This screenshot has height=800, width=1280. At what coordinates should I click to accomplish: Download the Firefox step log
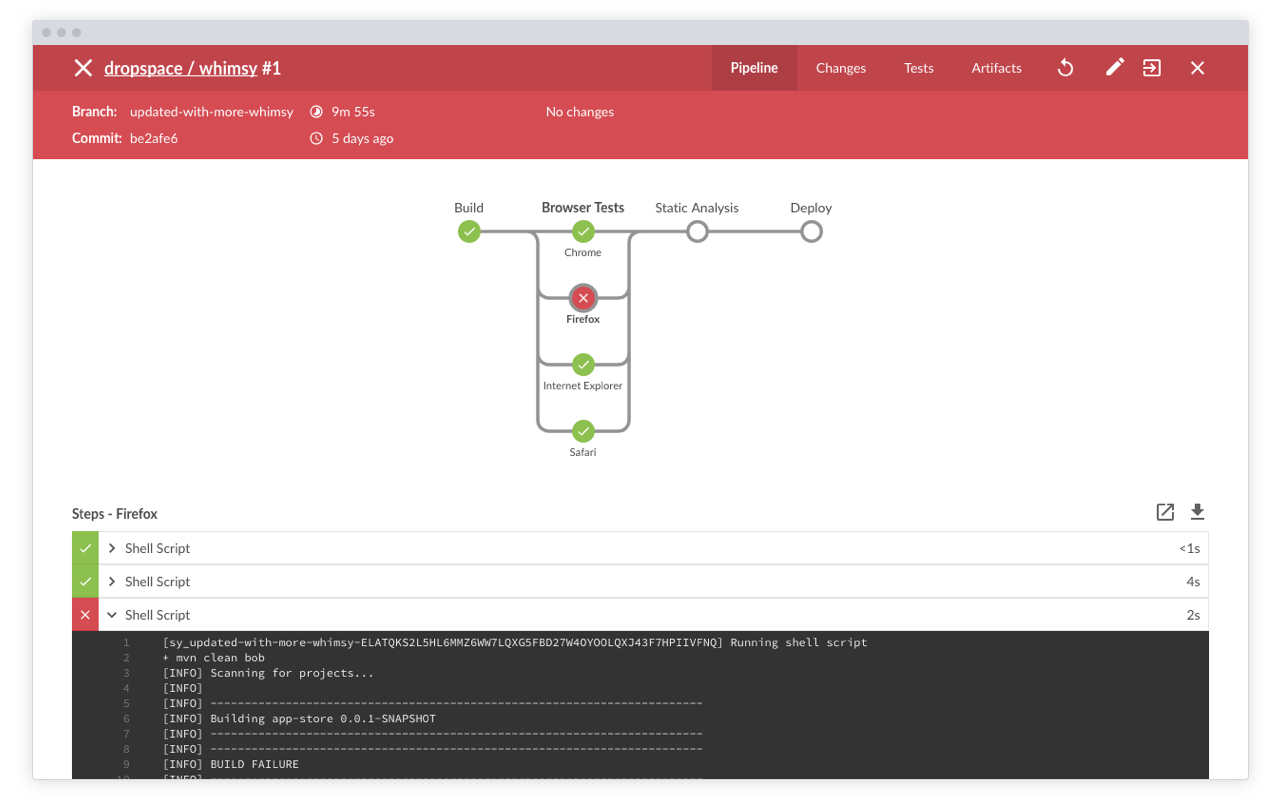coord(1197,511)
